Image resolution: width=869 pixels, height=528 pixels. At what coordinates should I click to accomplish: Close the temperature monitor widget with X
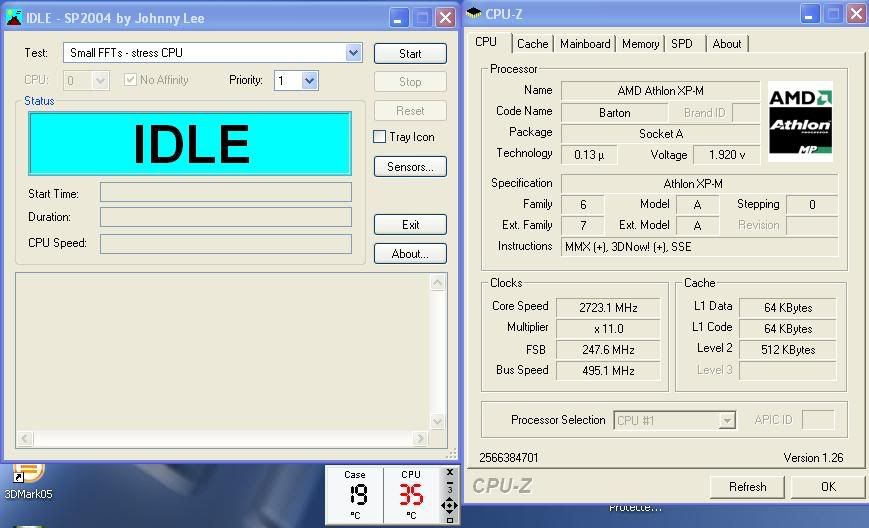coord(449,472)
